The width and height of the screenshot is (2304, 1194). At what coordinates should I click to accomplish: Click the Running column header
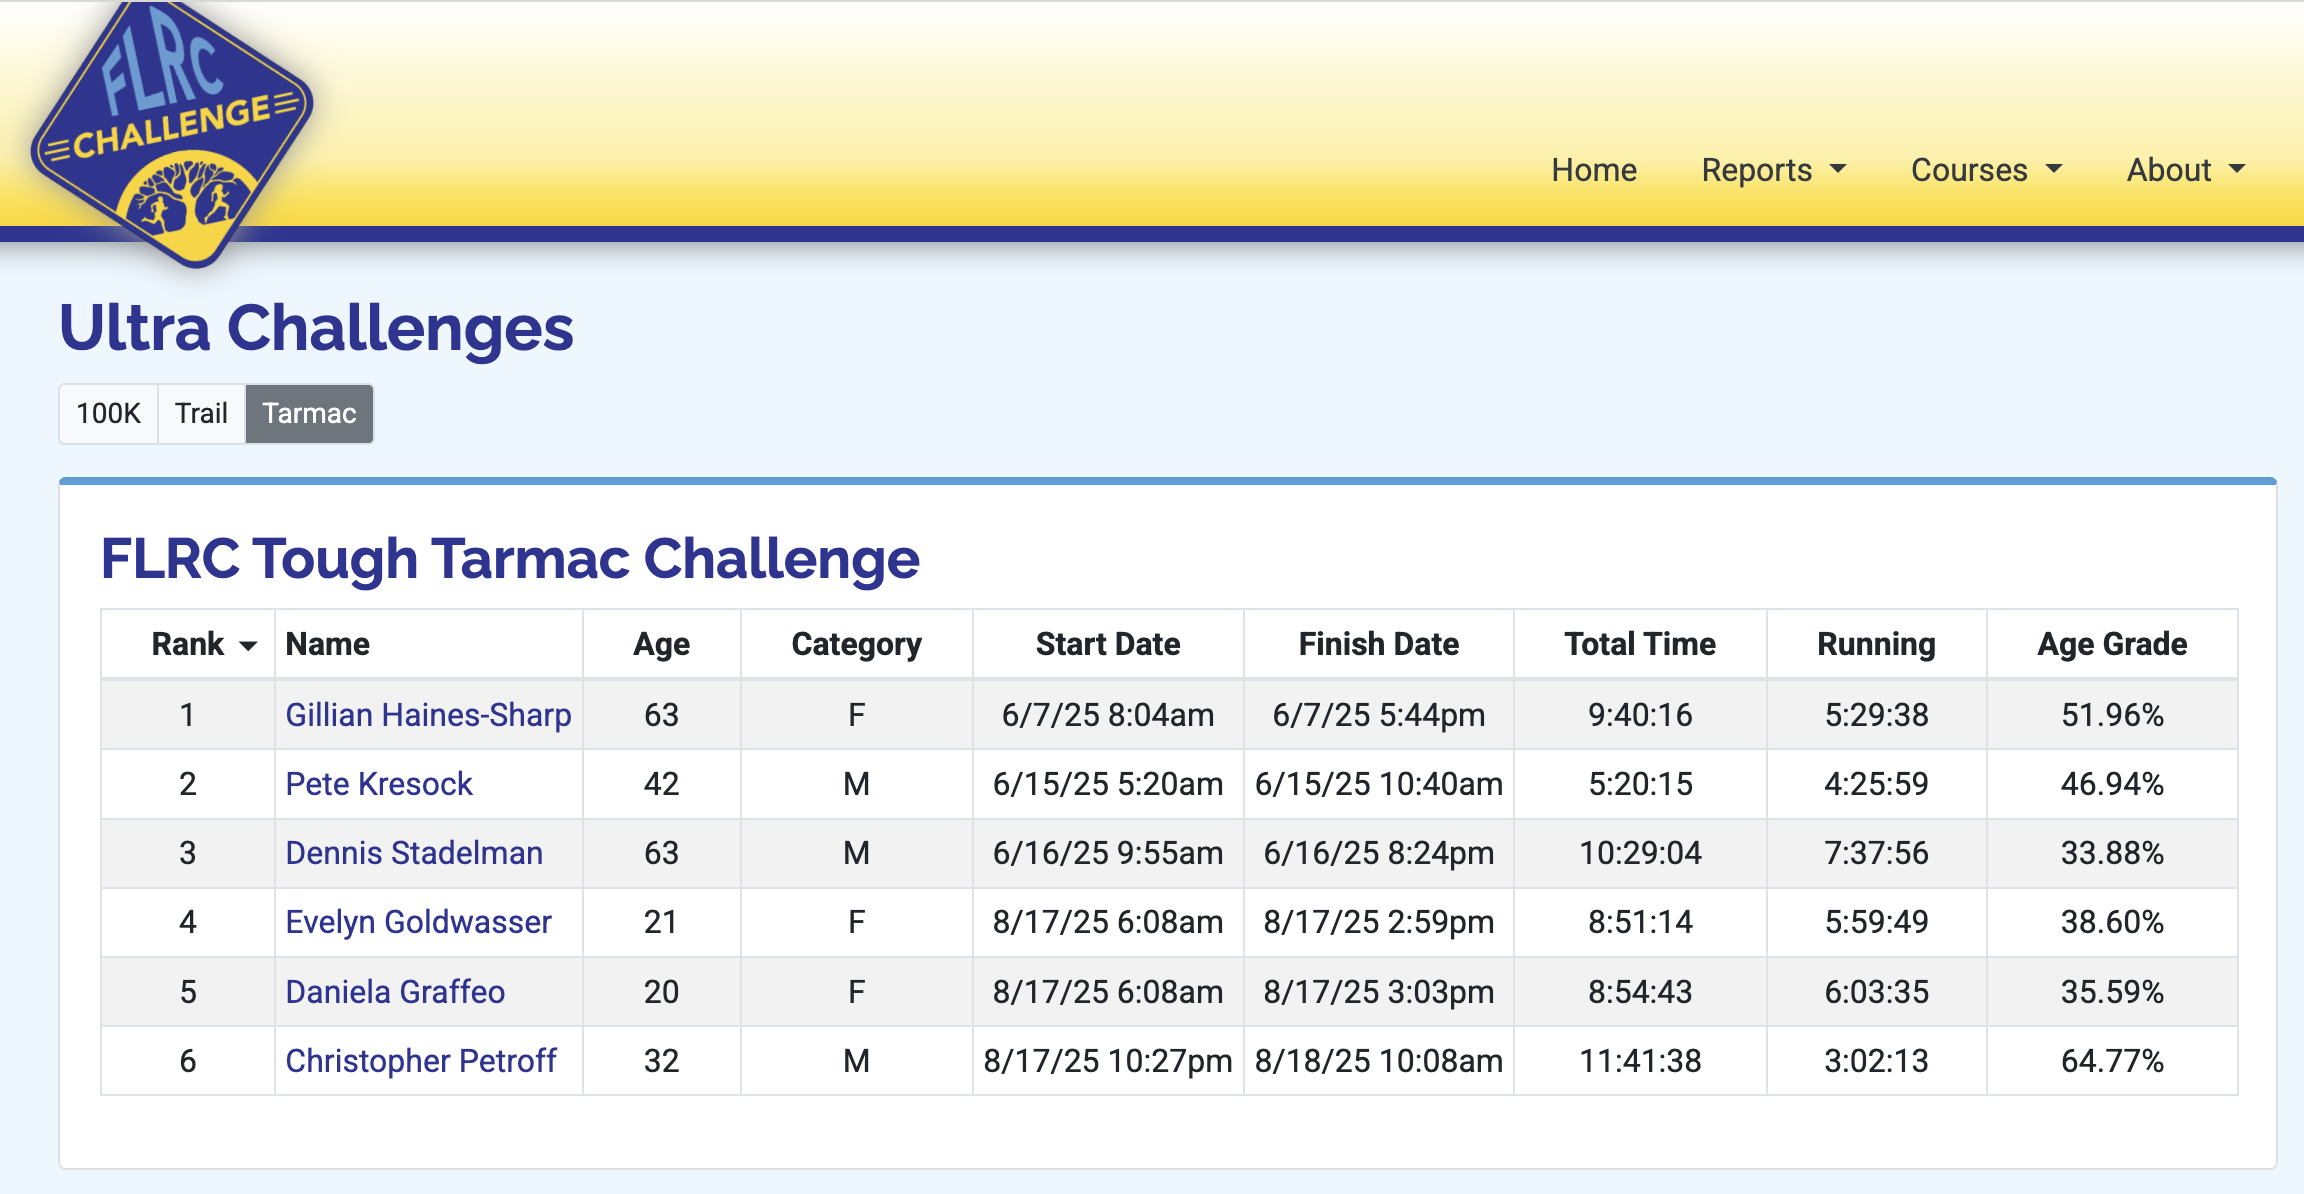1875,644
